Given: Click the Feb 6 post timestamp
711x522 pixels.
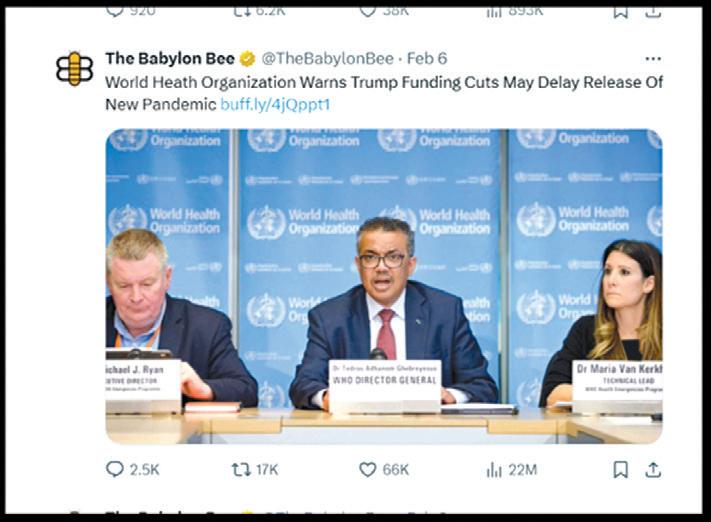Looking at the screenshot, I should pyautogui.click(x=427, y=59).
